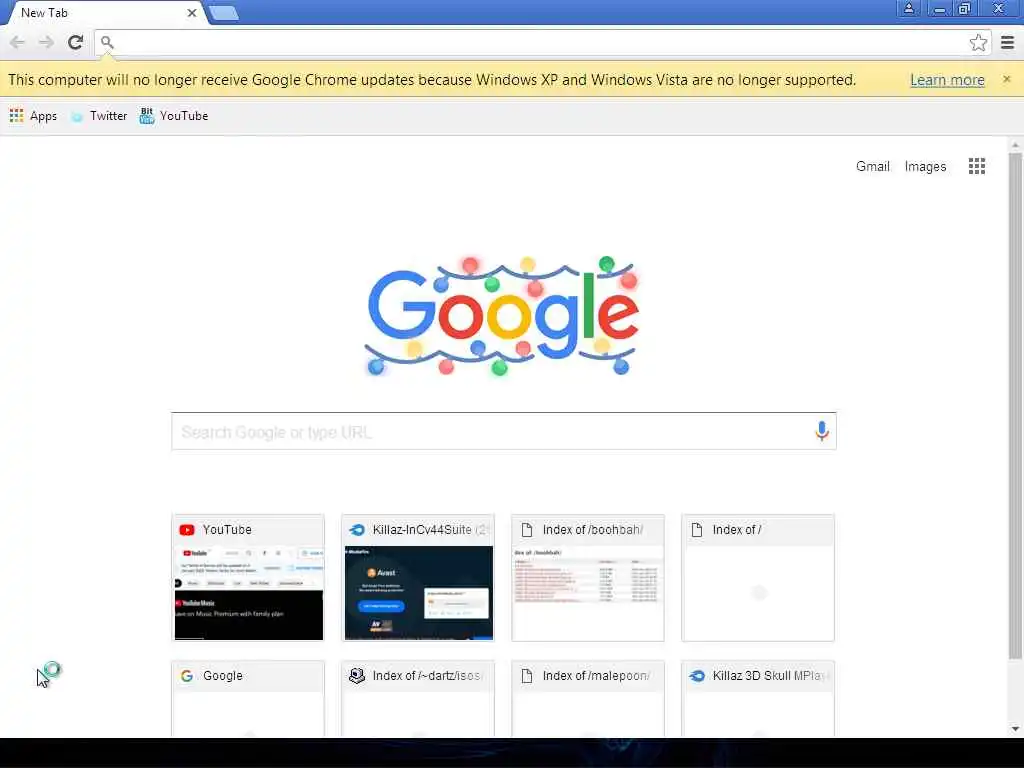This screenshot has height=768, width=1024.
Task: Open Gmail link
Action: coord(872,167)
